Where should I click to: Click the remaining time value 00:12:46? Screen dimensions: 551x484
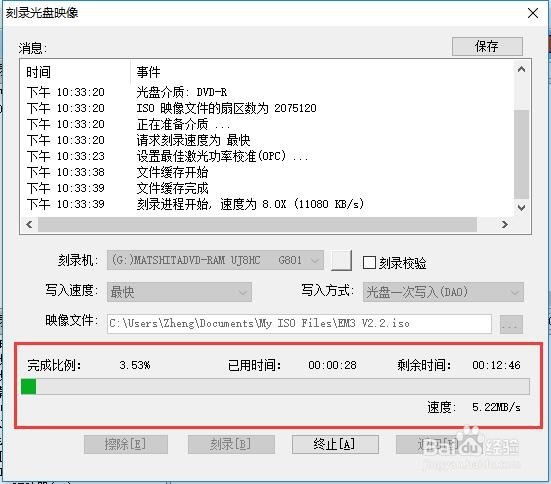coord(496,365)
